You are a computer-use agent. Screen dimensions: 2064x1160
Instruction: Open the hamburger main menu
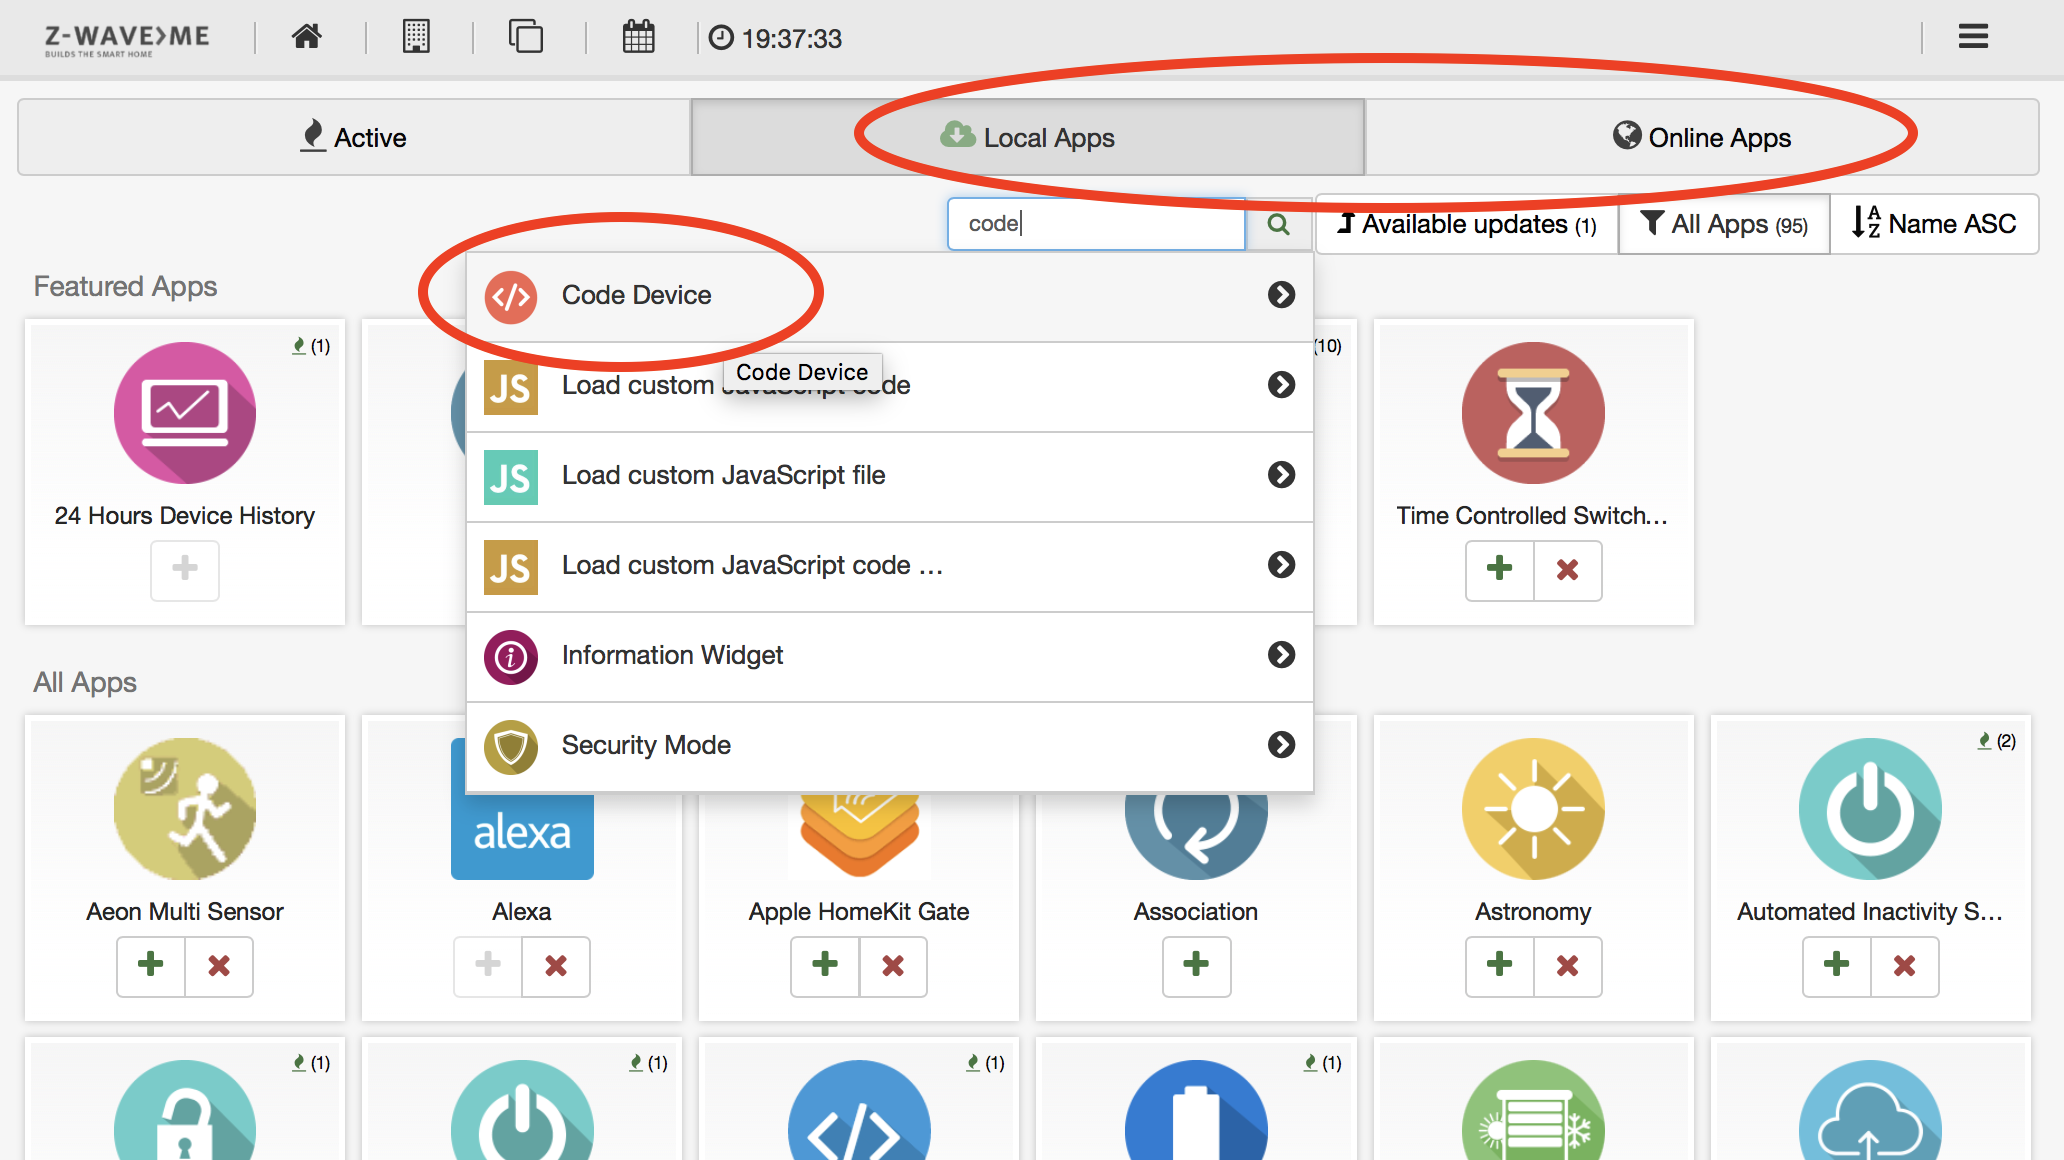pos(1972,38)
